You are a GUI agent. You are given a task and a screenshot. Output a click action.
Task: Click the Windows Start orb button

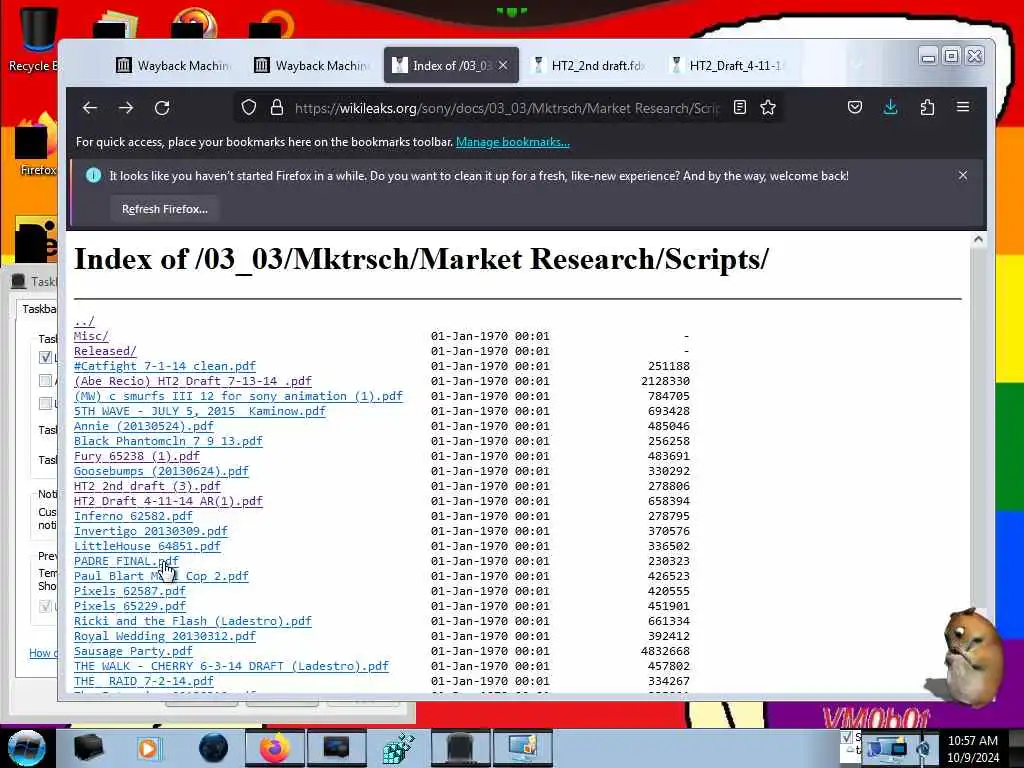tap(26, 748)
